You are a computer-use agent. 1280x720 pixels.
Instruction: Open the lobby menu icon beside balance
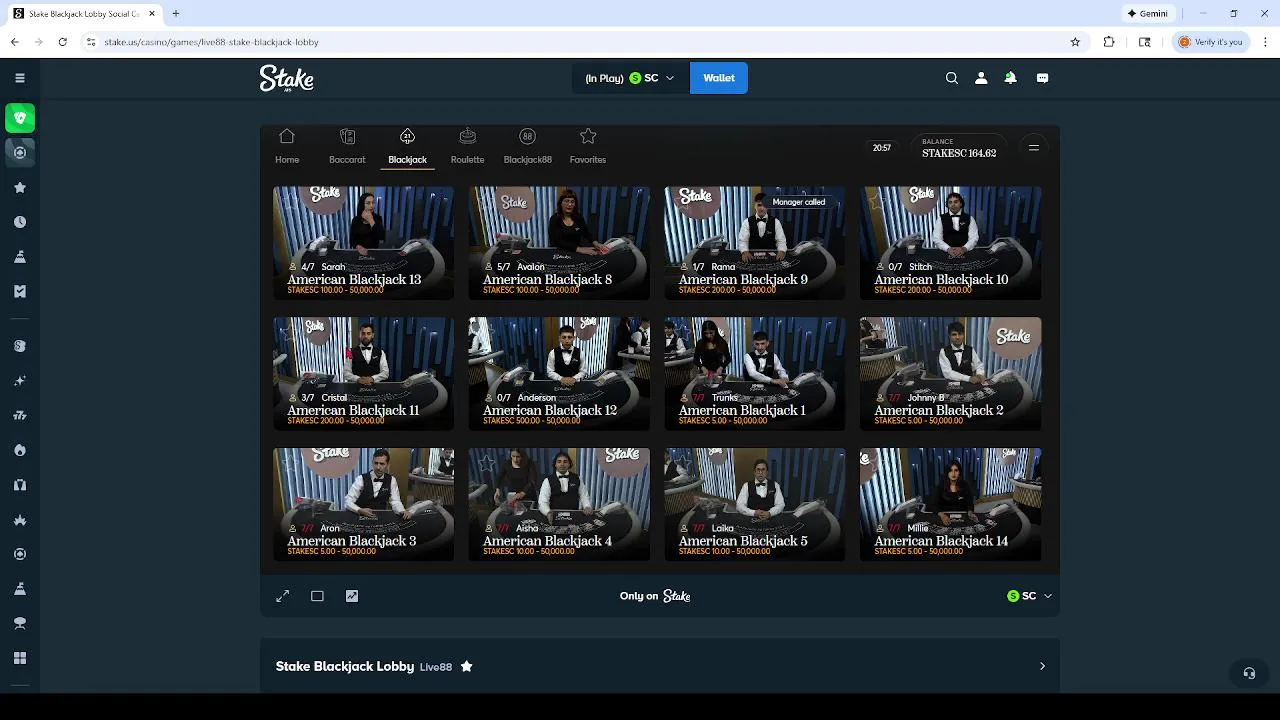tap(1034, 148)
